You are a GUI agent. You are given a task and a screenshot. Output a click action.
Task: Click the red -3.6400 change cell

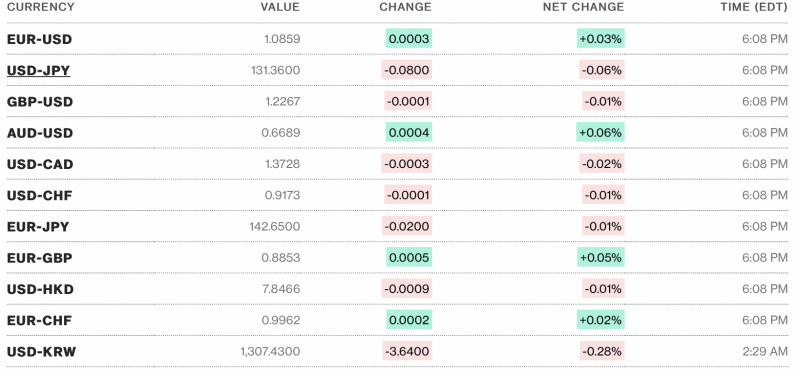[407, 351]
